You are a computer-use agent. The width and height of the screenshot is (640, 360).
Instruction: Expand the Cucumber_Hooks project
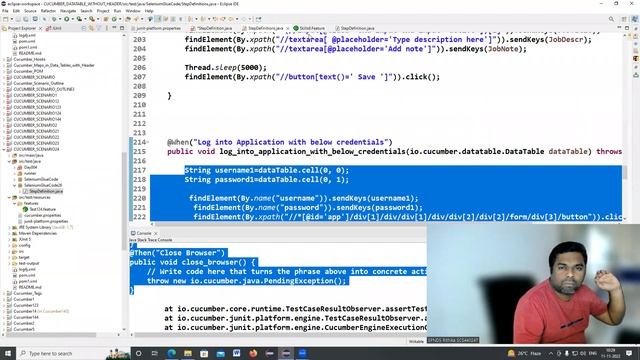(x=4, y=59)
